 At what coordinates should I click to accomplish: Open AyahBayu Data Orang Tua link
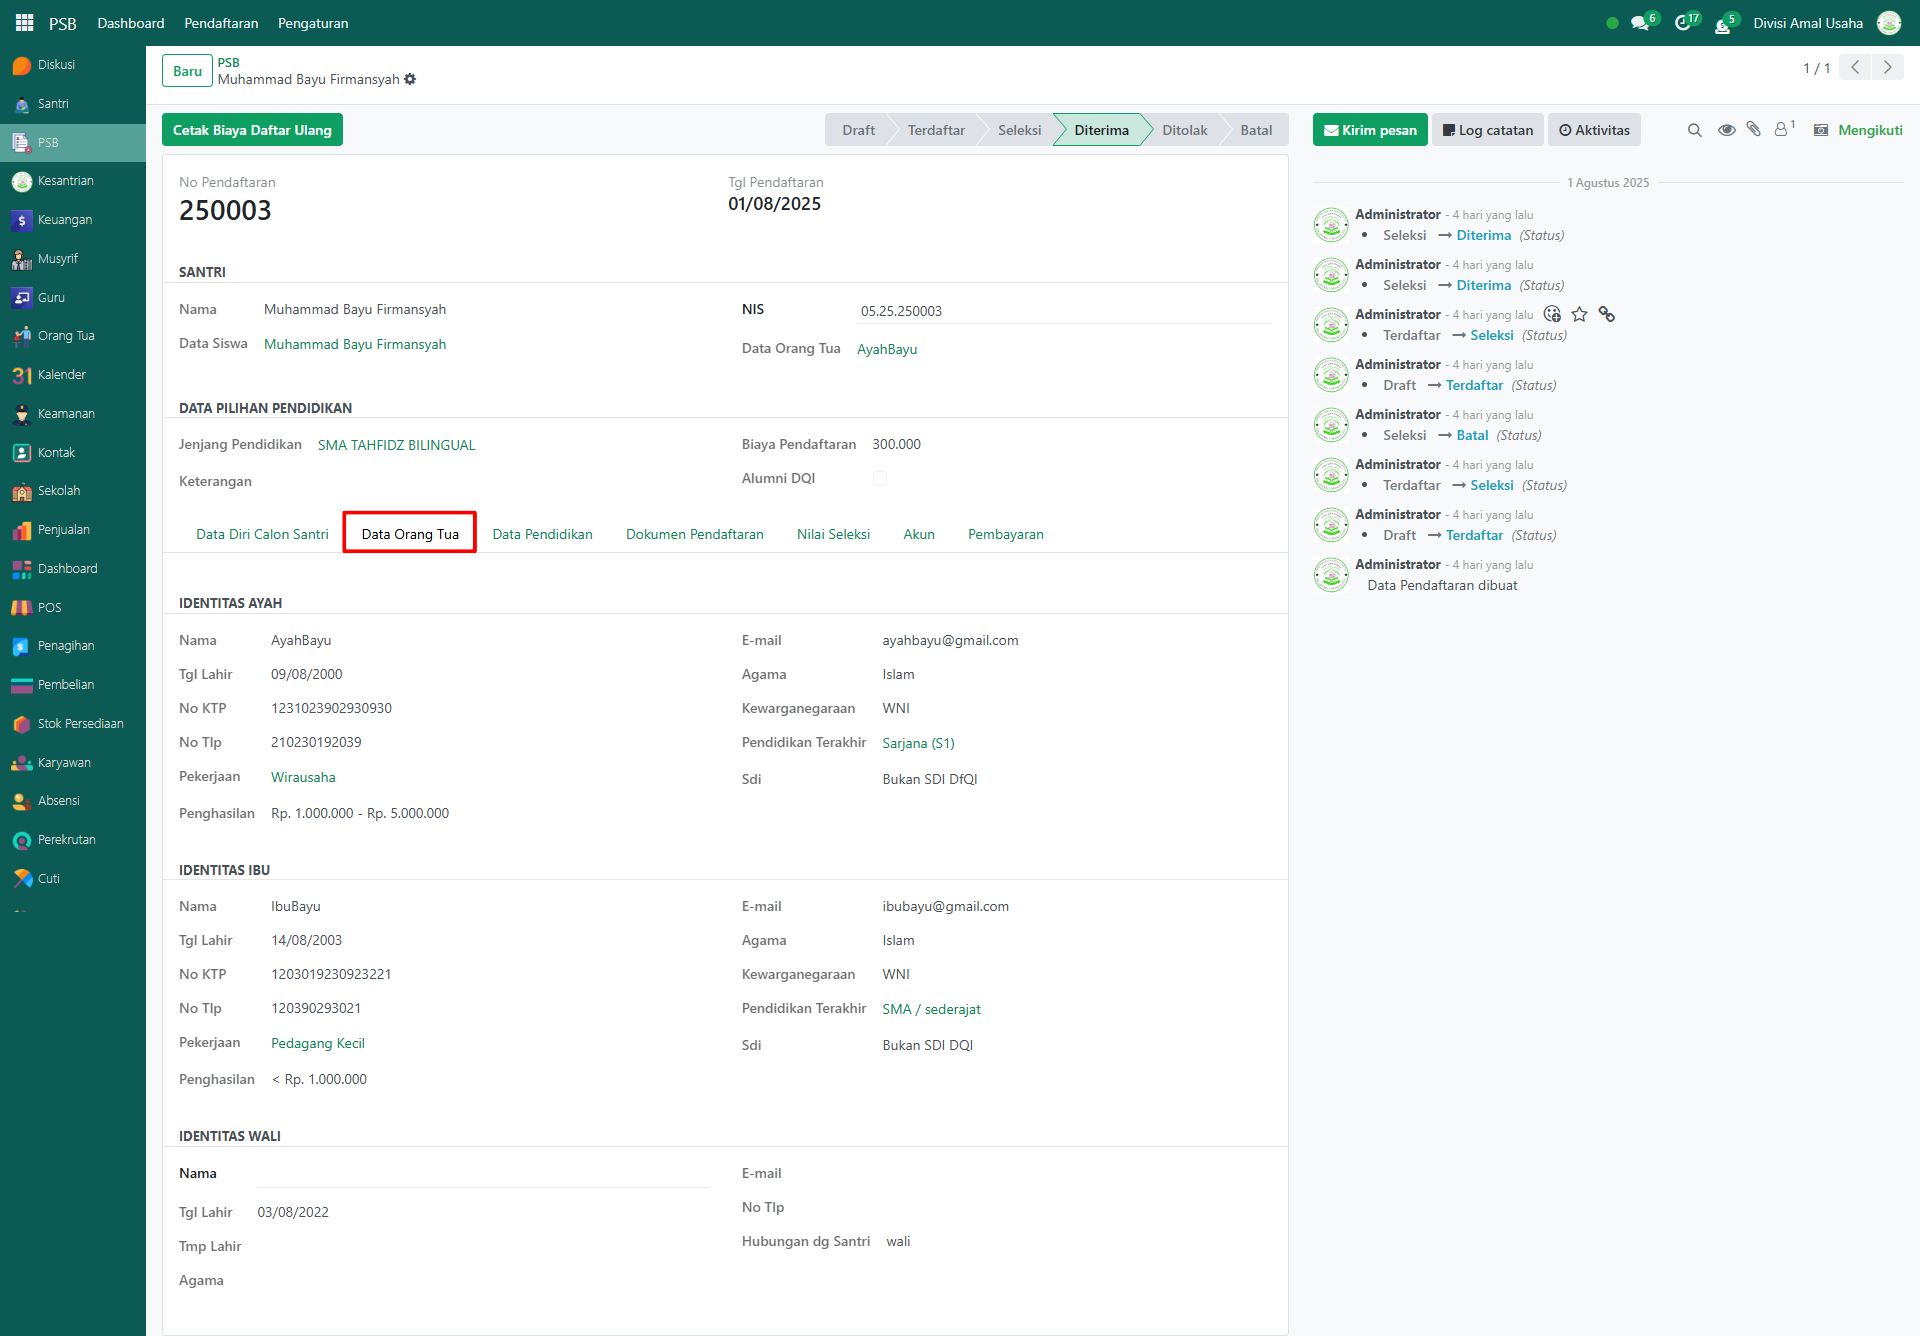(x=886, y=349)
